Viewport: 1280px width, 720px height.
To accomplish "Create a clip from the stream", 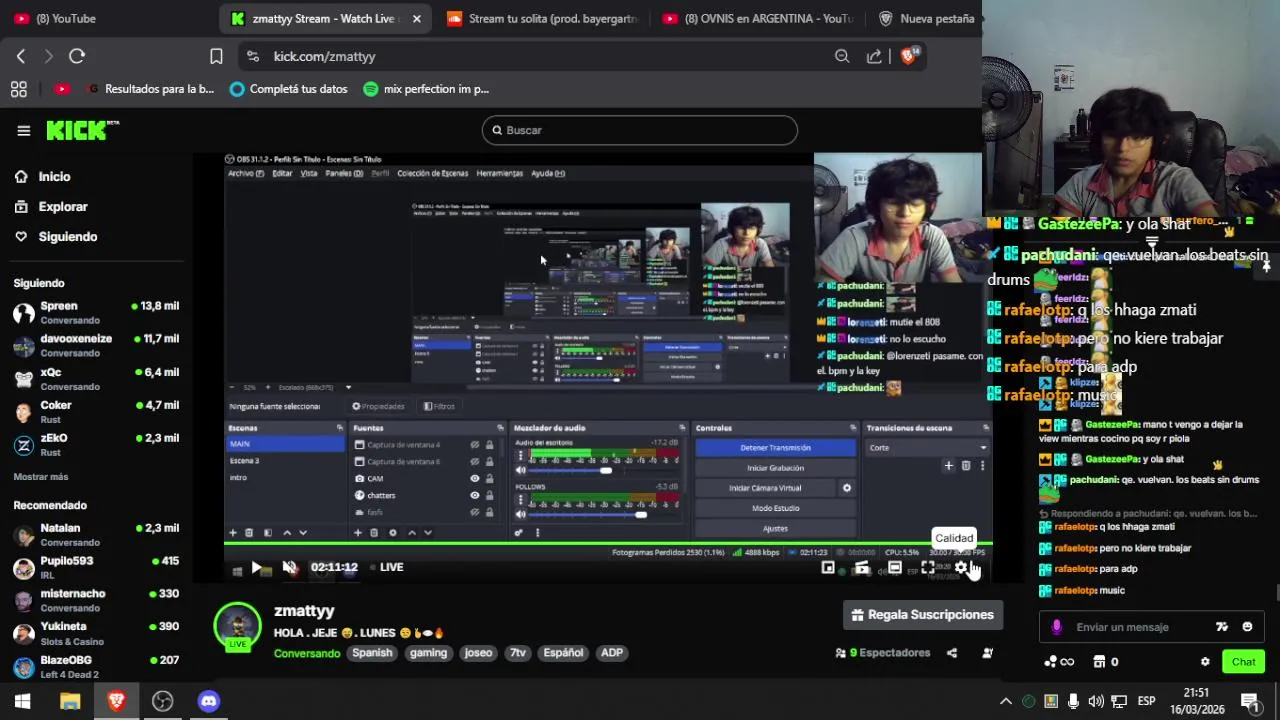I will click(862, 568).
